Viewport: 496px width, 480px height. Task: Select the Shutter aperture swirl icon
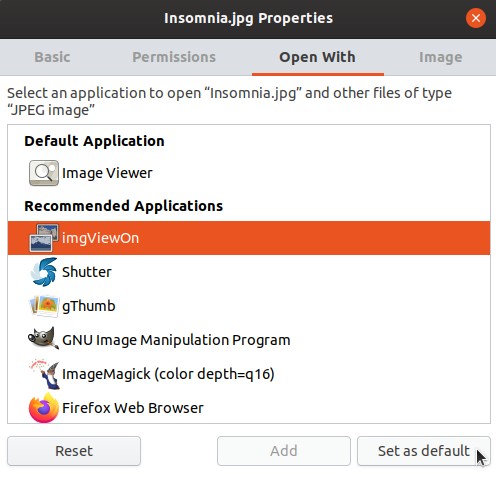[x=44, y=272]
